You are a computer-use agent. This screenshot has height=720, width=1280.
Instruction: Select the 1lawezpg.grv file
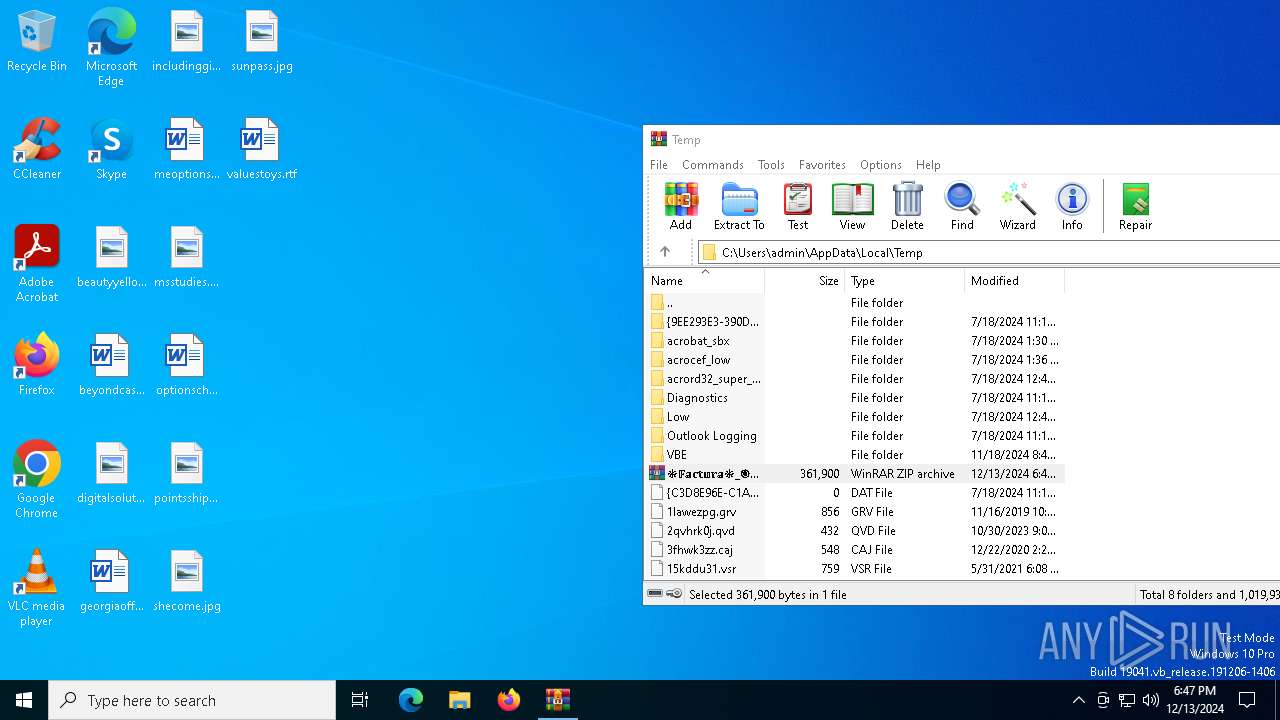click(x=855, y=511)
